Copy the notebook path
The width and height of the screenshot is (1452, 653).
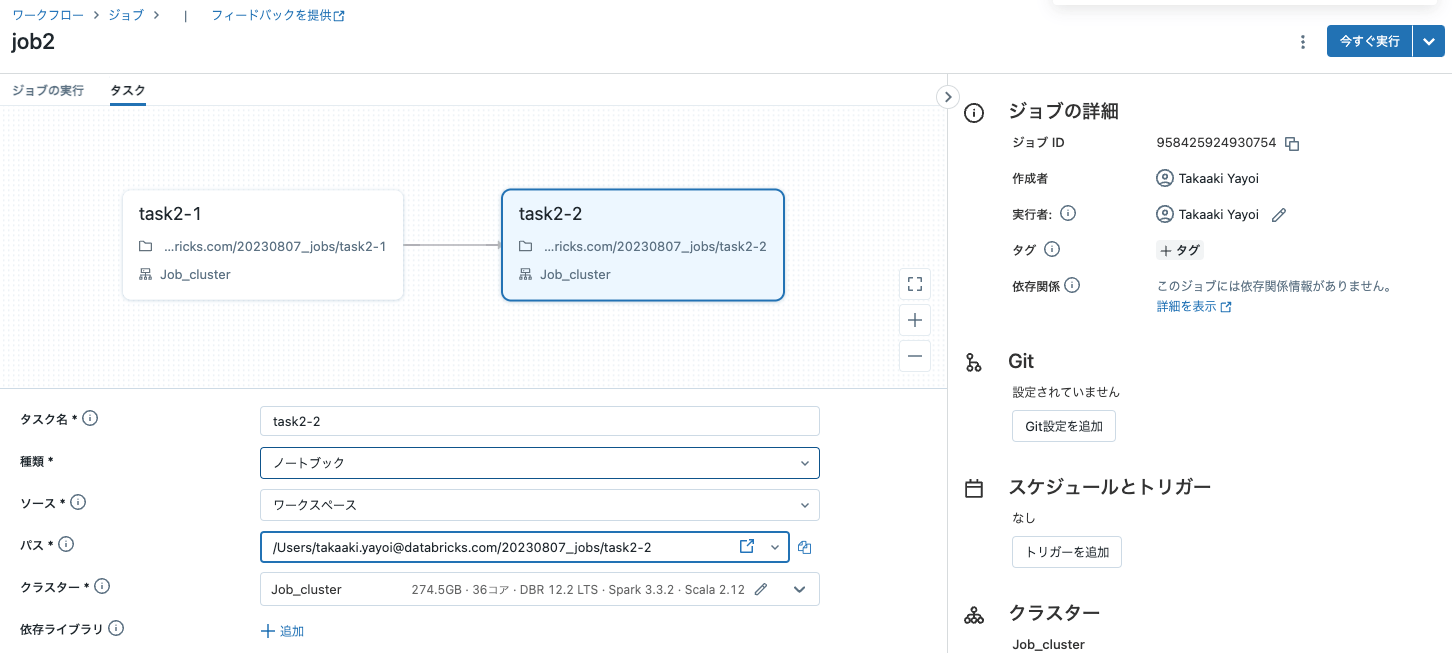[805, 548]
